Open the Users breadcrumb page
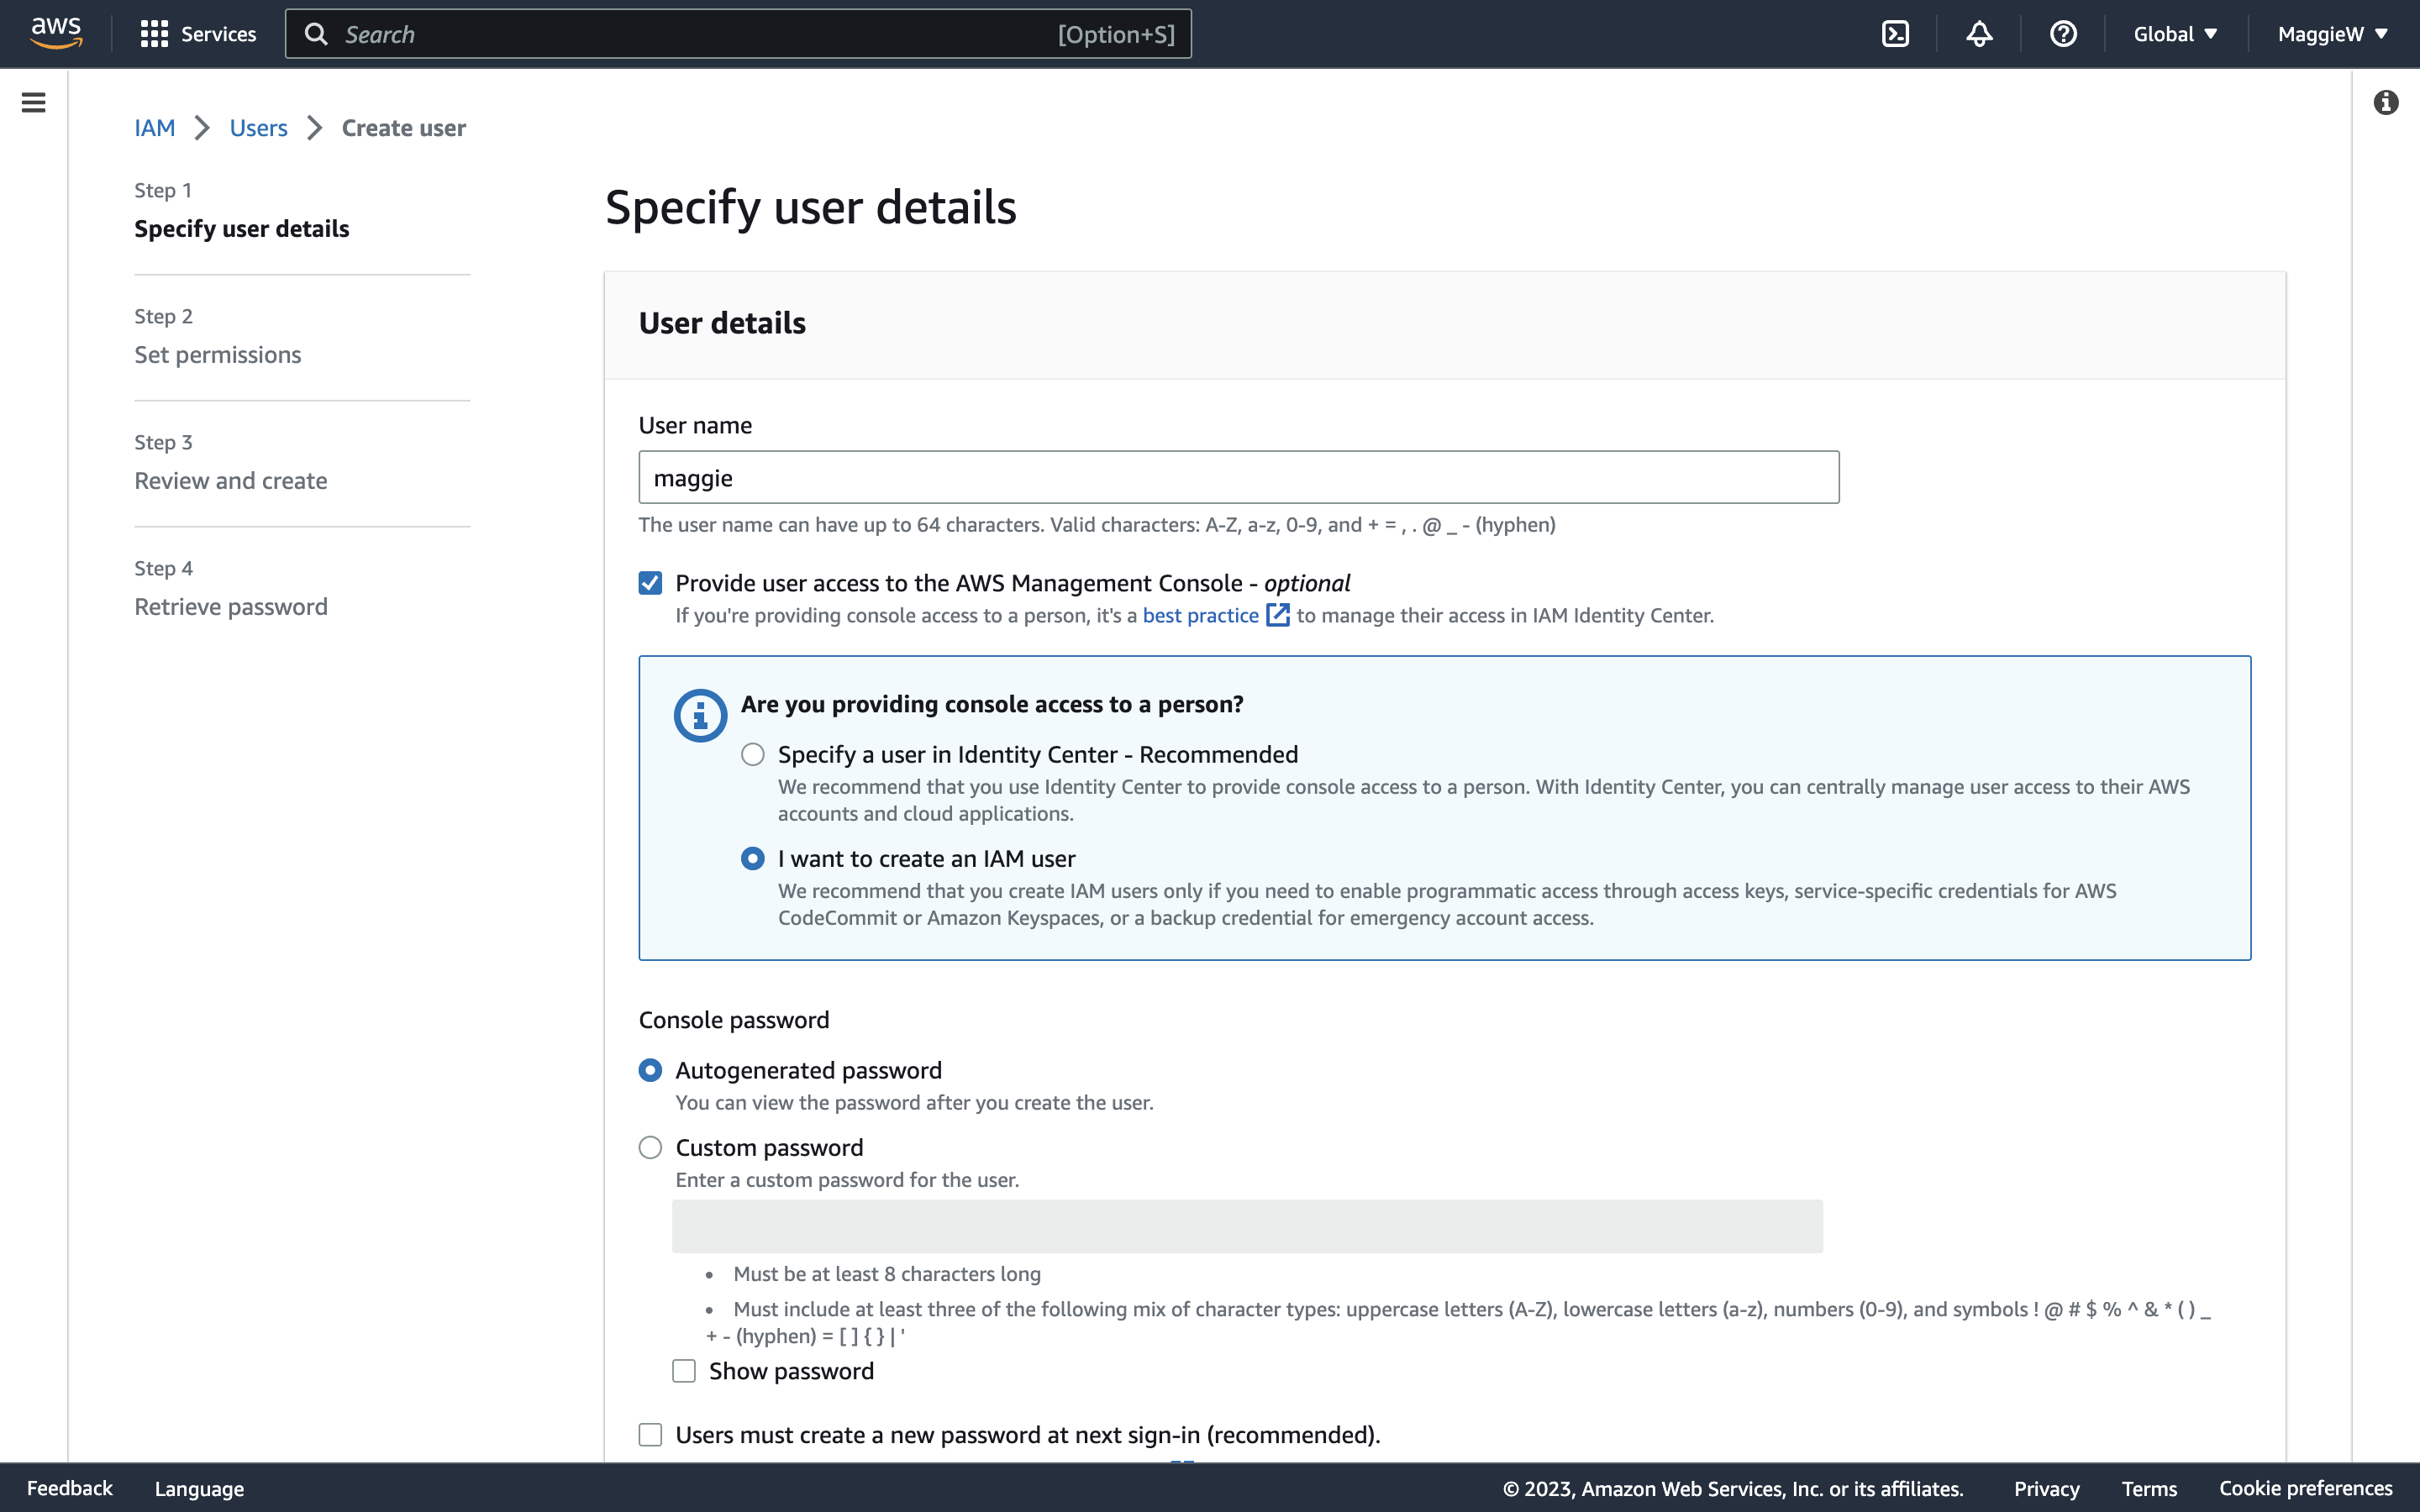 click(258, 127)
